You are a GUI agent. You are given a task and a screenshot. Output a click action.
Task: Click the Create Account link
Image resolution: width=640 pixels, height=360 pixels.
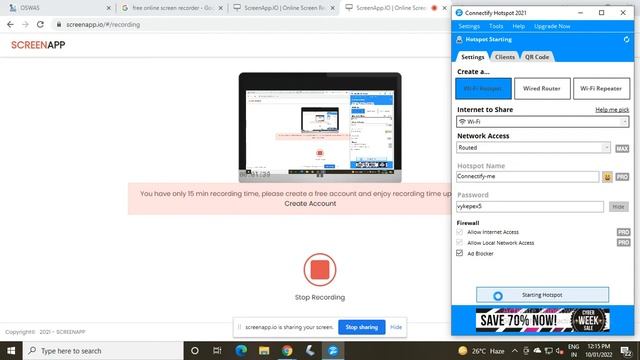pyautogui.click(x=310, y=204)
